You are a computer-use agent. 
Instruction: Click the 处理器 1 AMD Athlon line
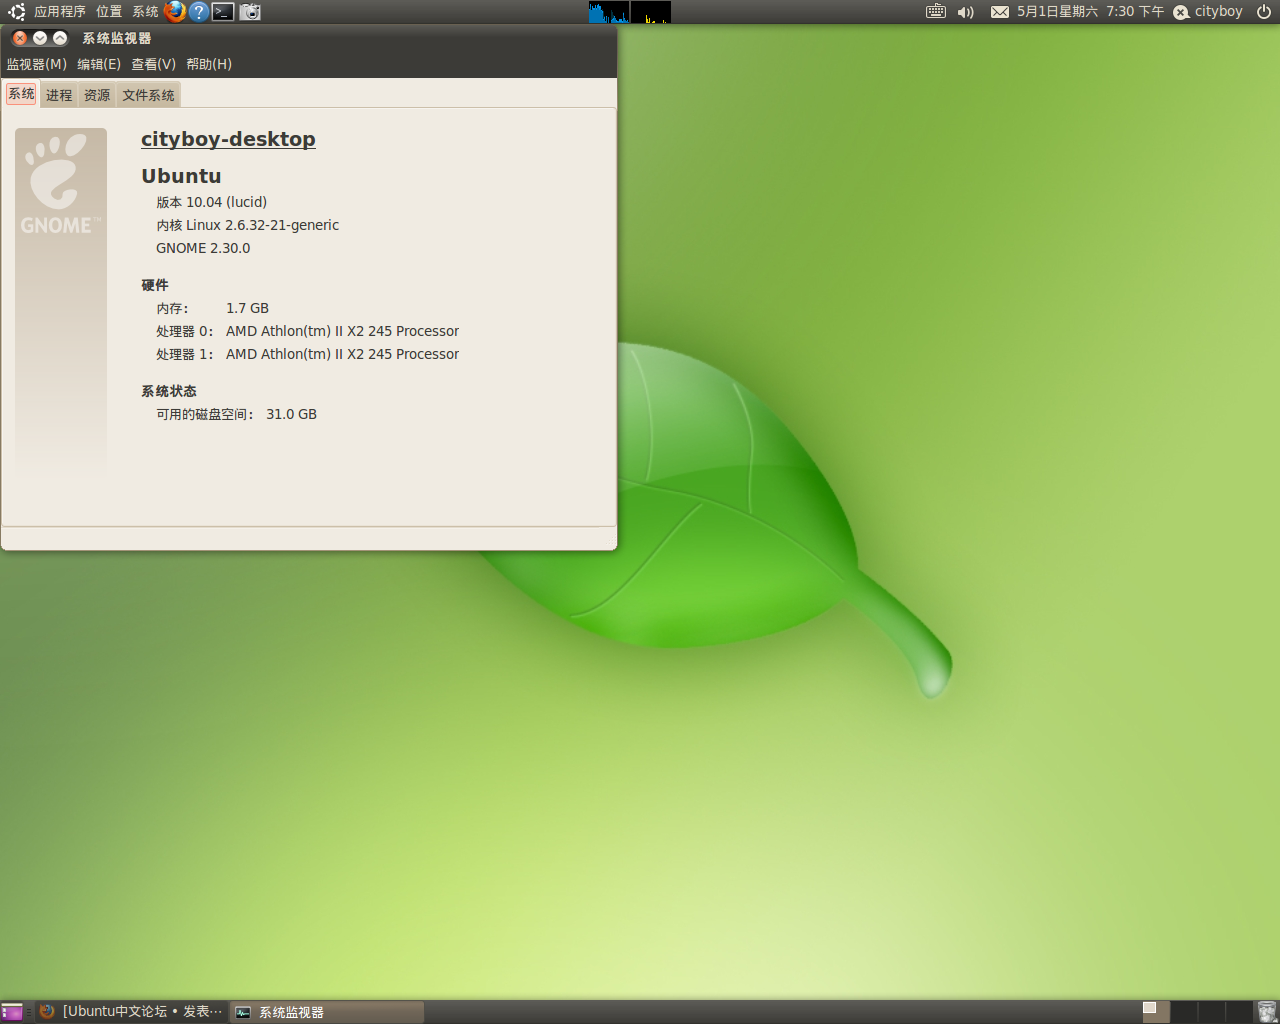pos(307,354)
